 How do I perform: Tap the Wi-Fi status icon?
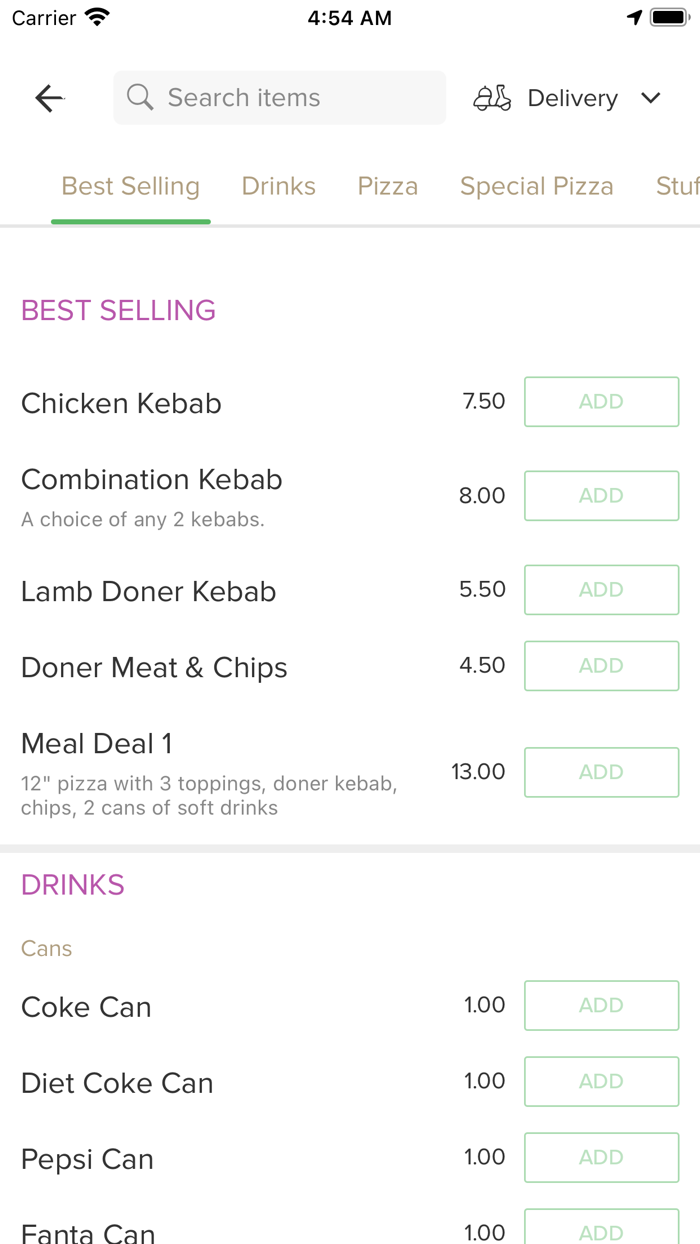(x=97, y=18)
